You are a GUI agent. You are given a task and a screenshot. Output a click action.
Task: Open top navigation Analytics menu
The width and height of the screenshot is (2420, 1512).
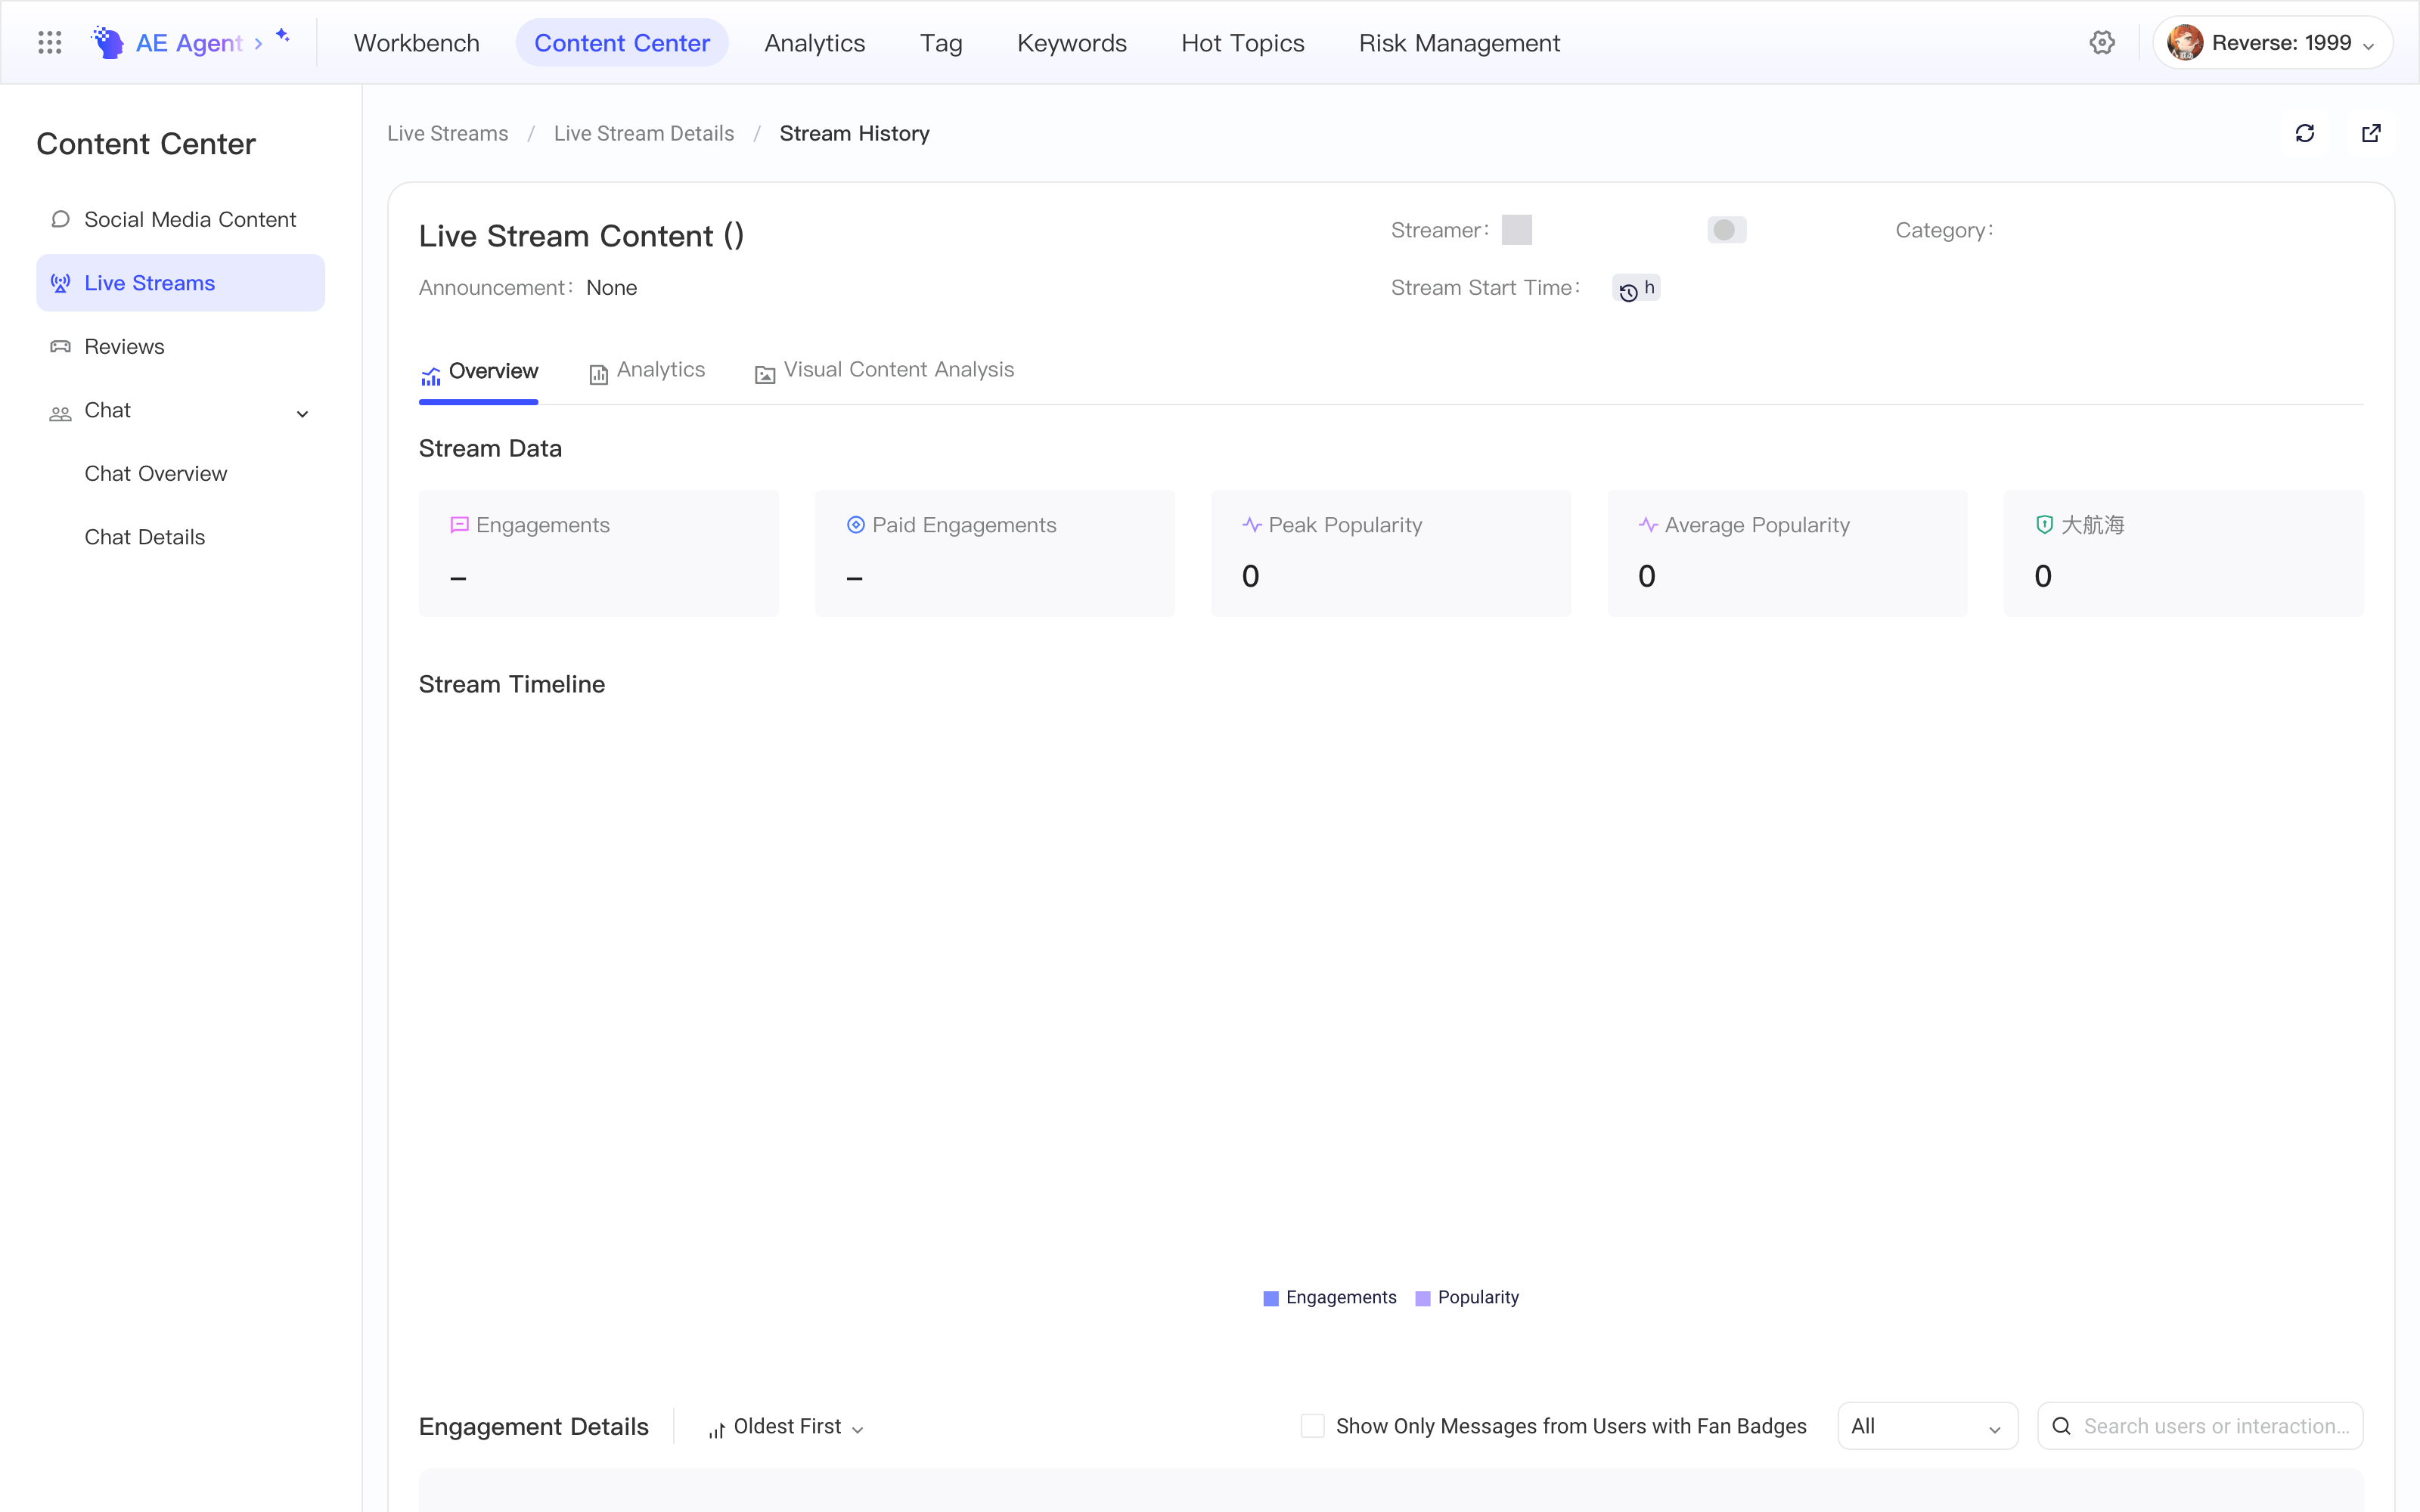tap(815, 43)
